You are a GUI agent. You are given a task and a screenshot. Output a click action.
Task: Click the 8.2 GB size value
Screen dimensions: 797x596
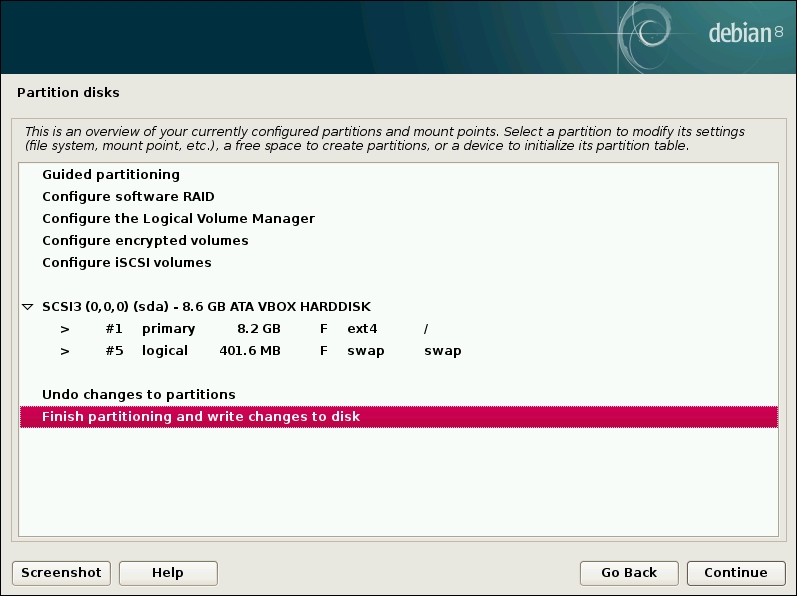259,329
